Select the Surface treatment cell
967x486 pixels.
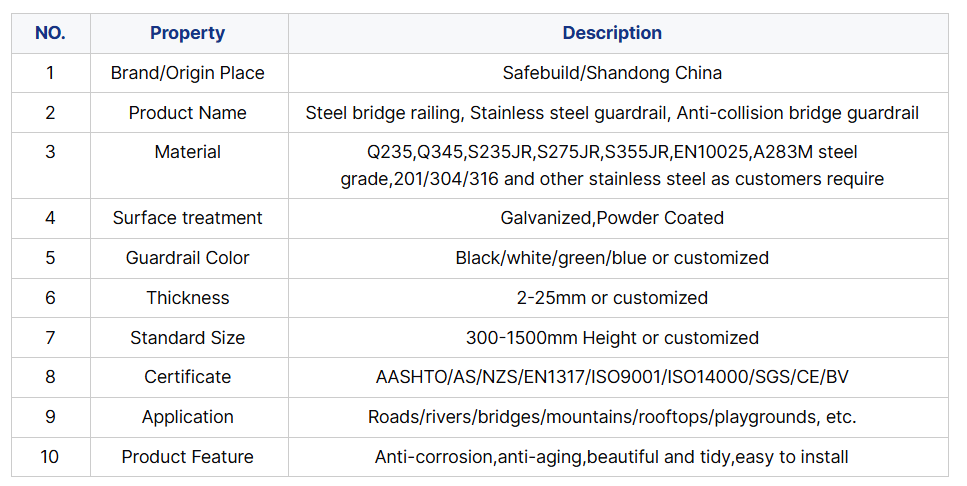click(x=188, y=218)
